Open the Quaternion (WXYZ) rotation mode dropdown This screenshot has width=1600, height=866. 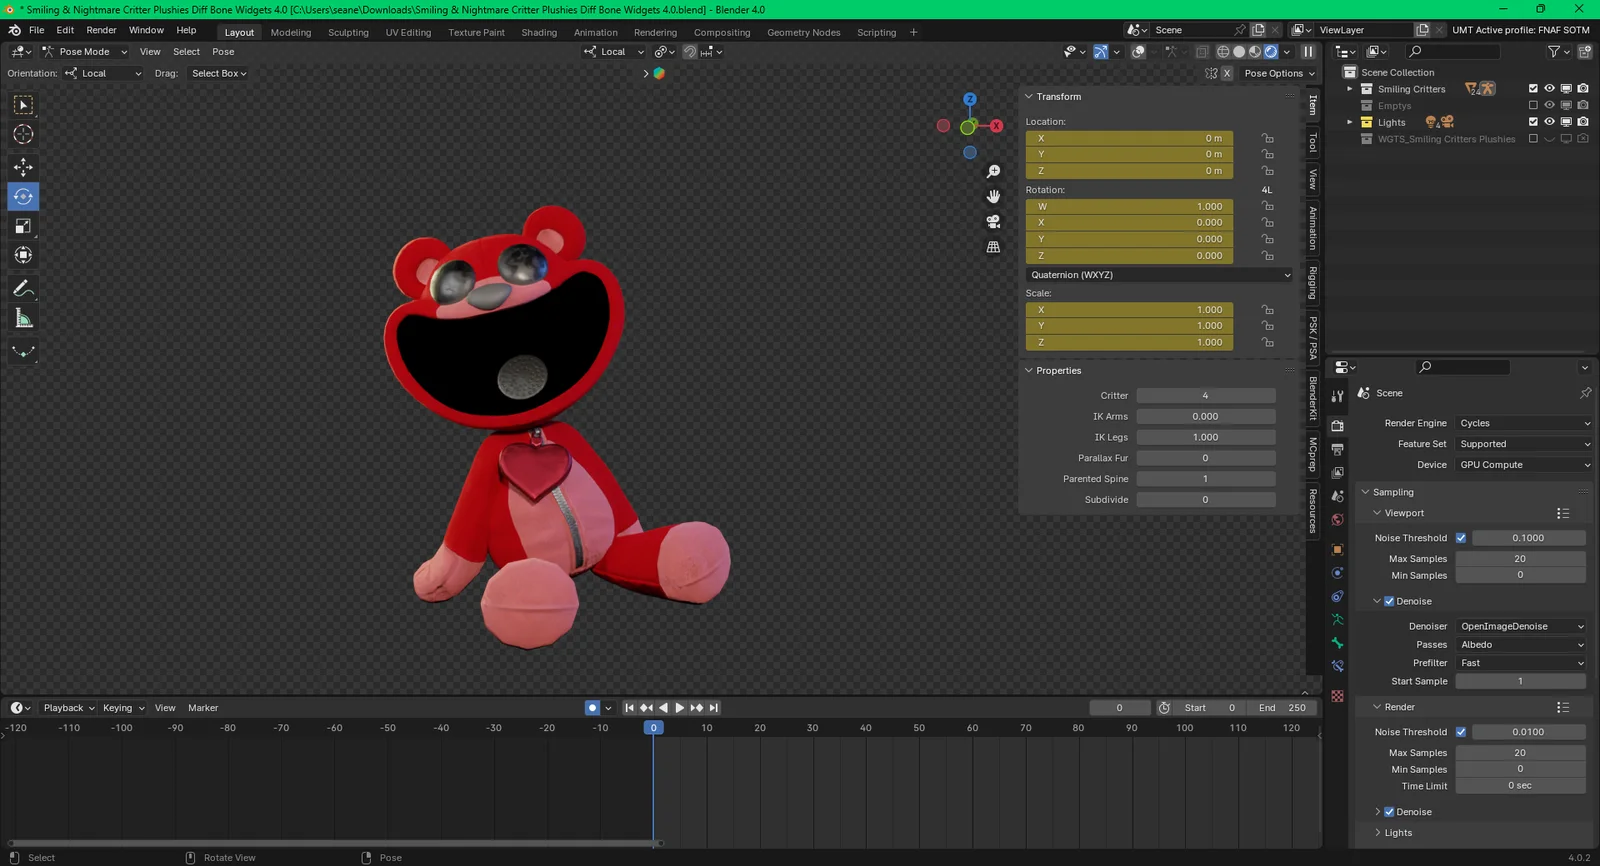click(x=1160, y=275)
